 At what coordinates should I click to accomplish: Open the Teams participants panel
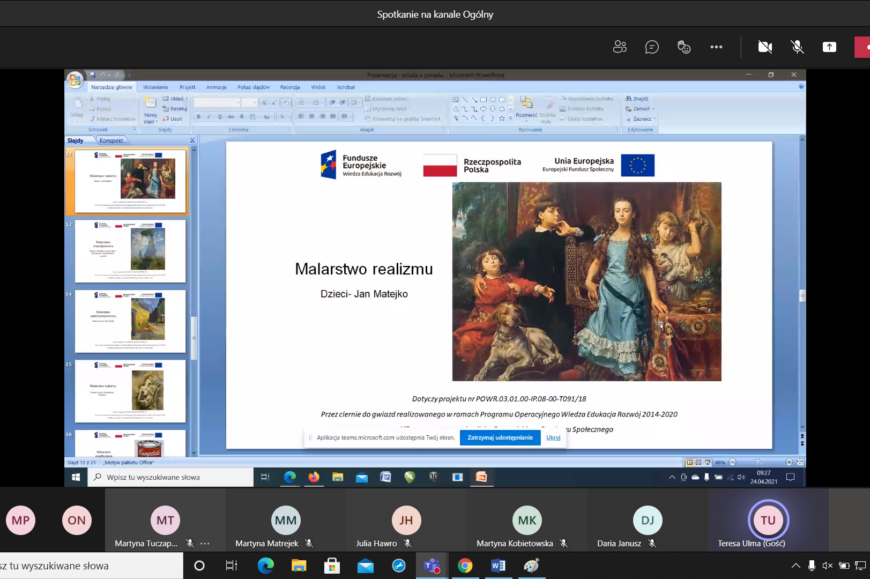point(620,47)
